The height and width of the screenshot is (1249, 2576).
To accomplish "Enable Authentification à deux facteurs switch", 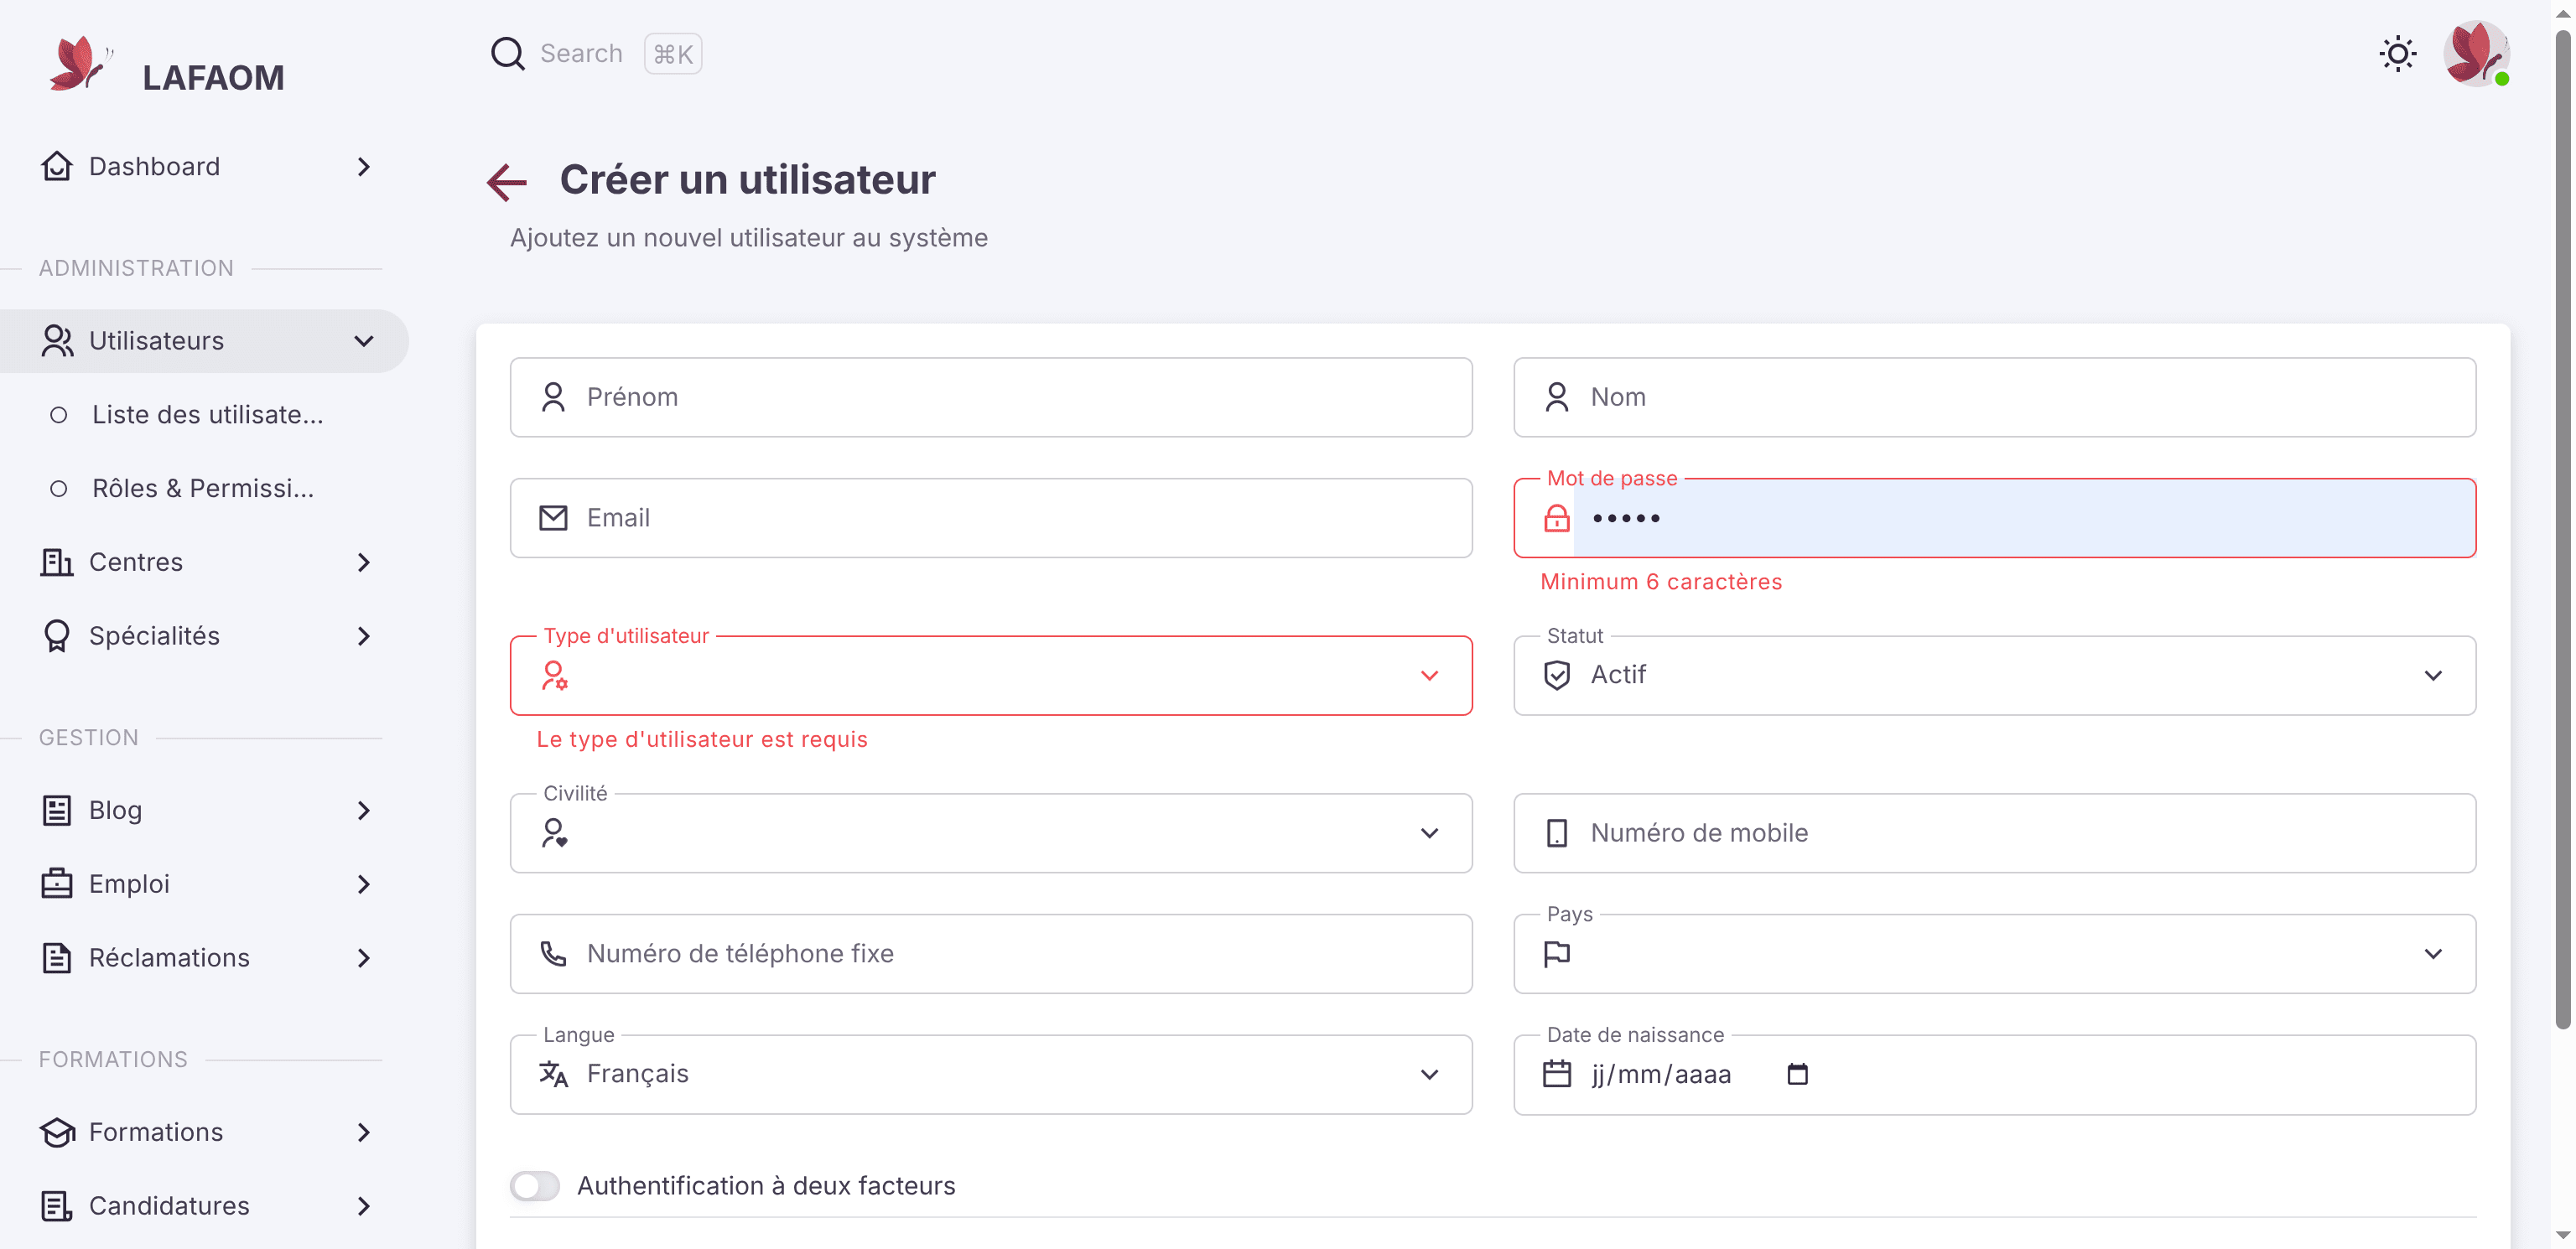I will click(x=534, y=1186).
